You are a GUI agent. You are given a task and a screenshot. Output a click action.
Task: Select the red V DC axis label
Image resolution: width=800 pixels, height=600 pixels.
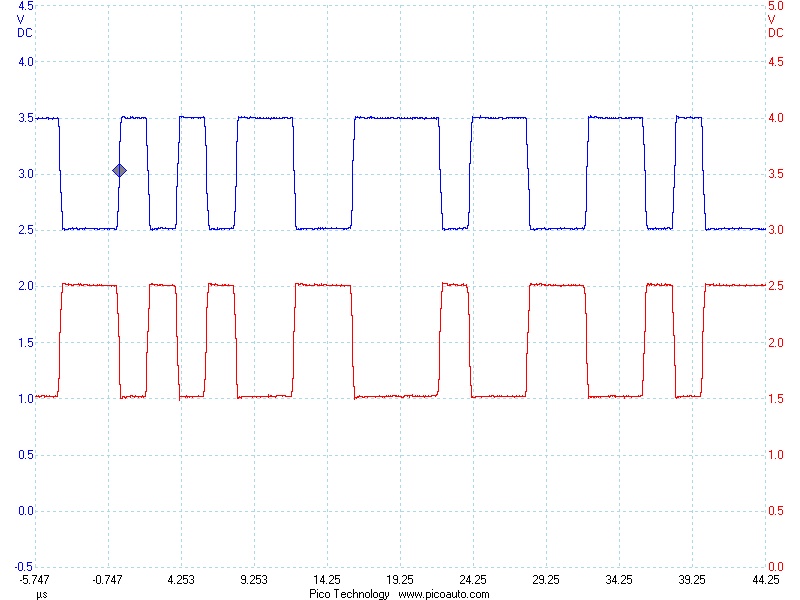776,25
